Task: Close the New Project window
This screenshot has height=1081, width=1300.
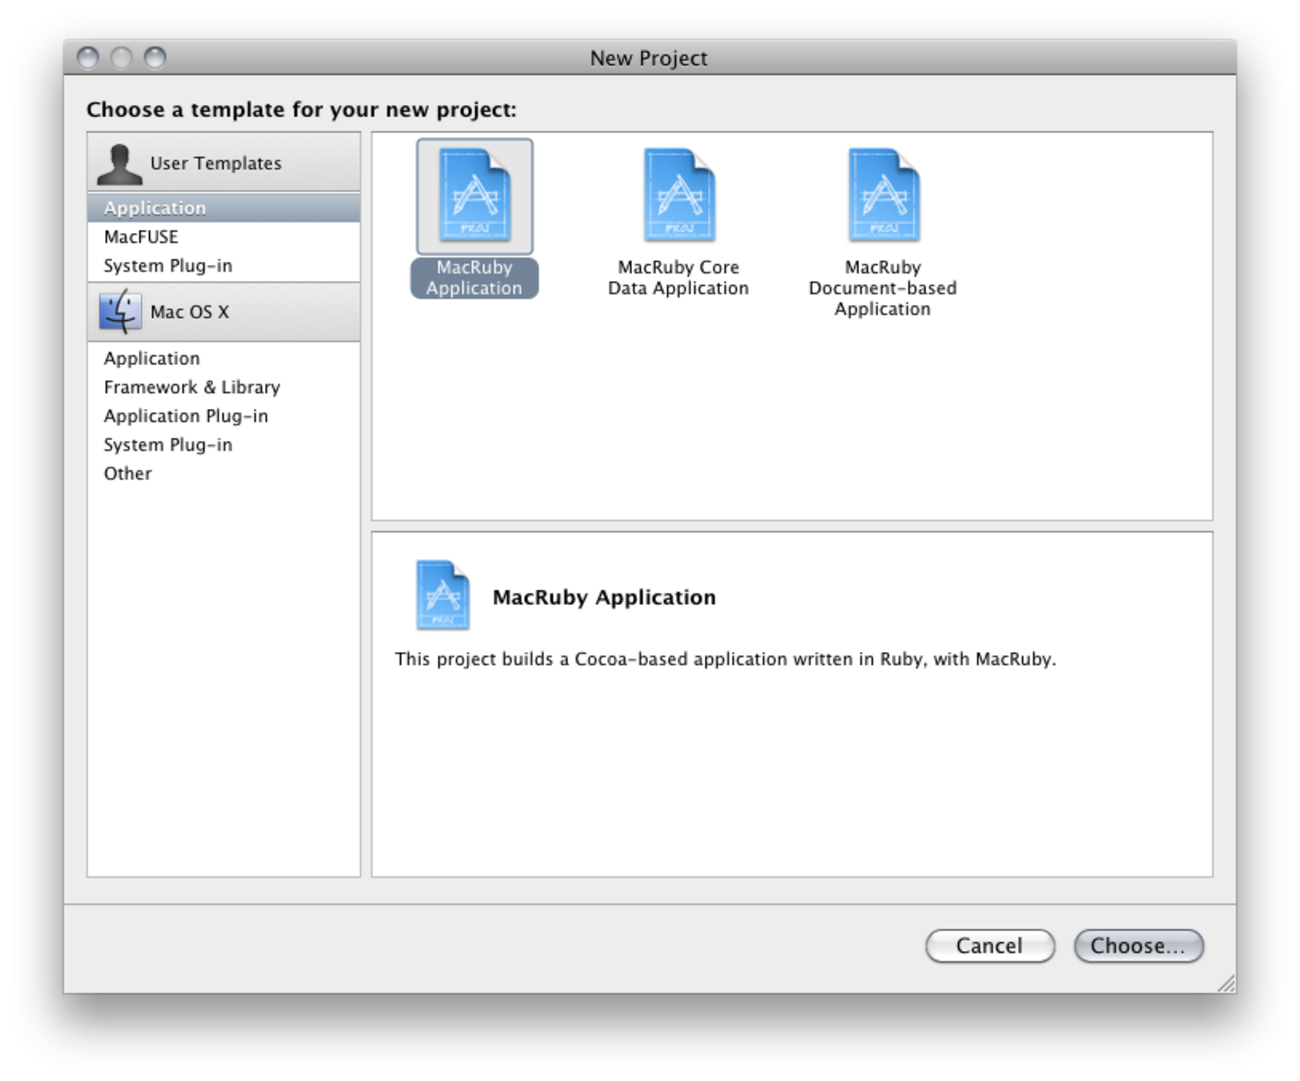Action: [88, 58]
